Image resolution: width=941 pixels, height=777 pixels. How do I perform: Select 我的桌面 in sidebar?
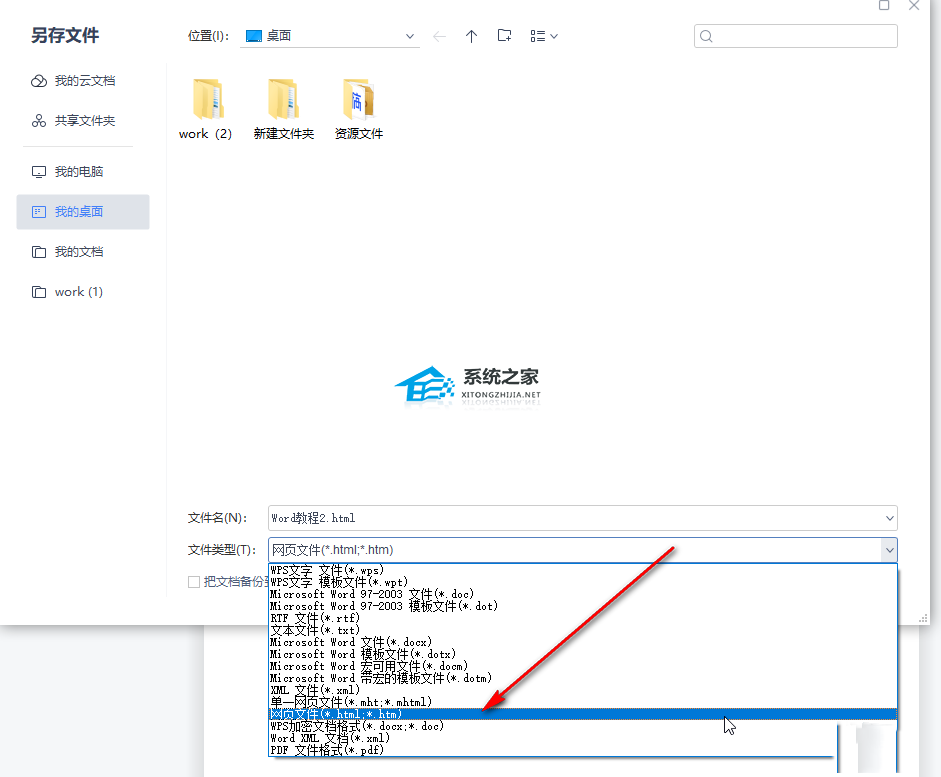(x=83, y=212)
